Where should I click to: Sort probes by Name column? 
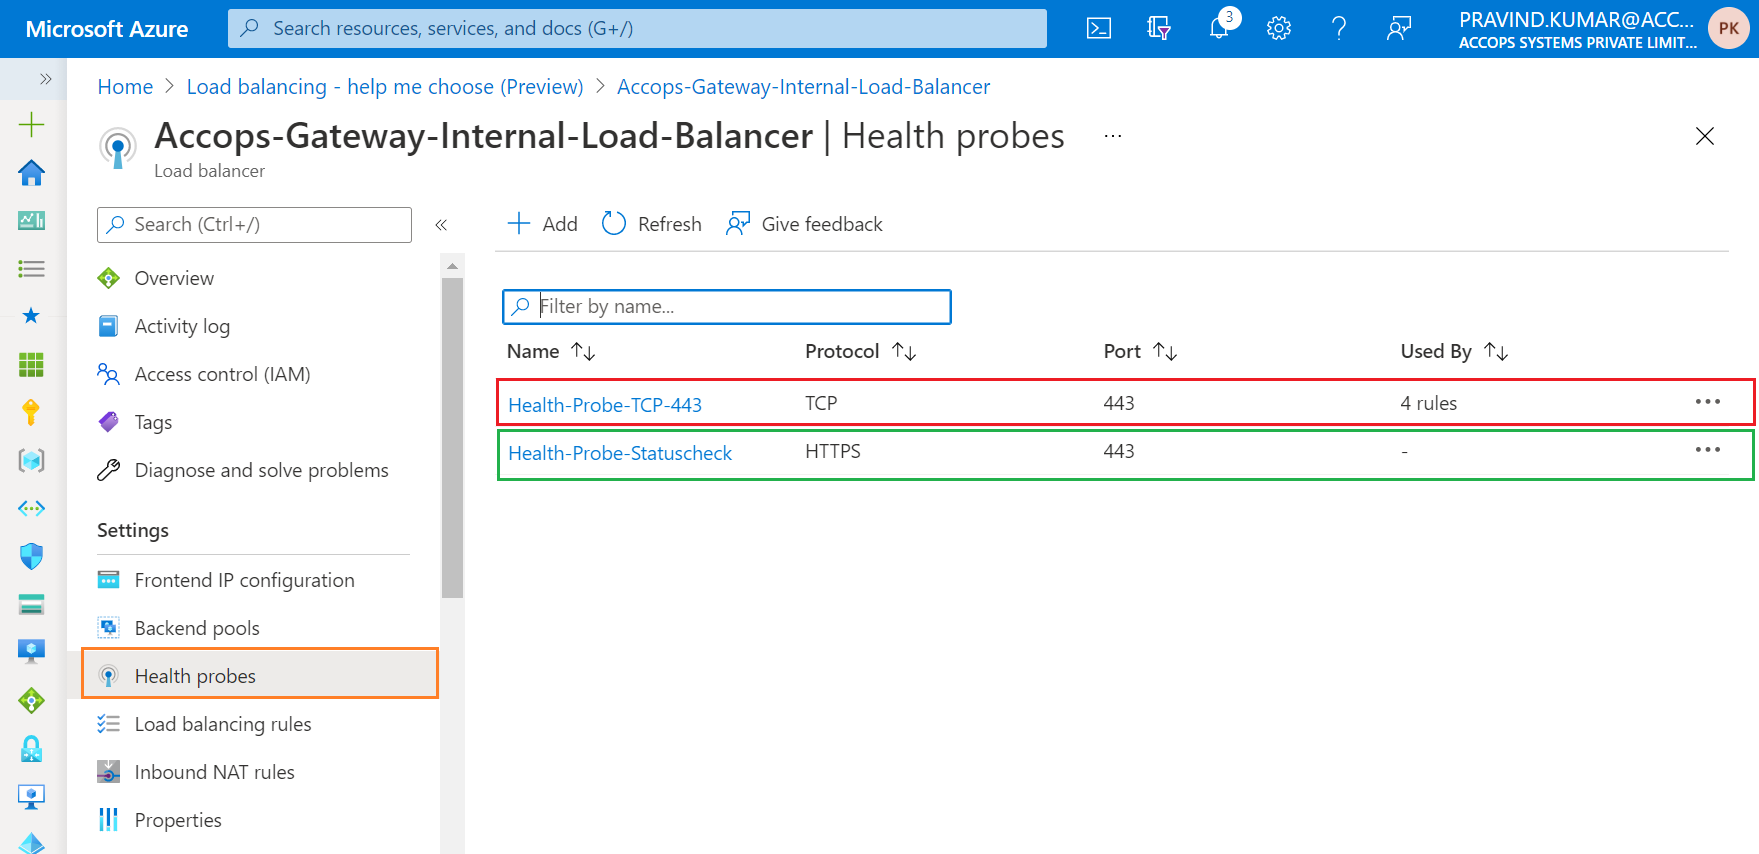pyautogui.click(x=551, y=351)
